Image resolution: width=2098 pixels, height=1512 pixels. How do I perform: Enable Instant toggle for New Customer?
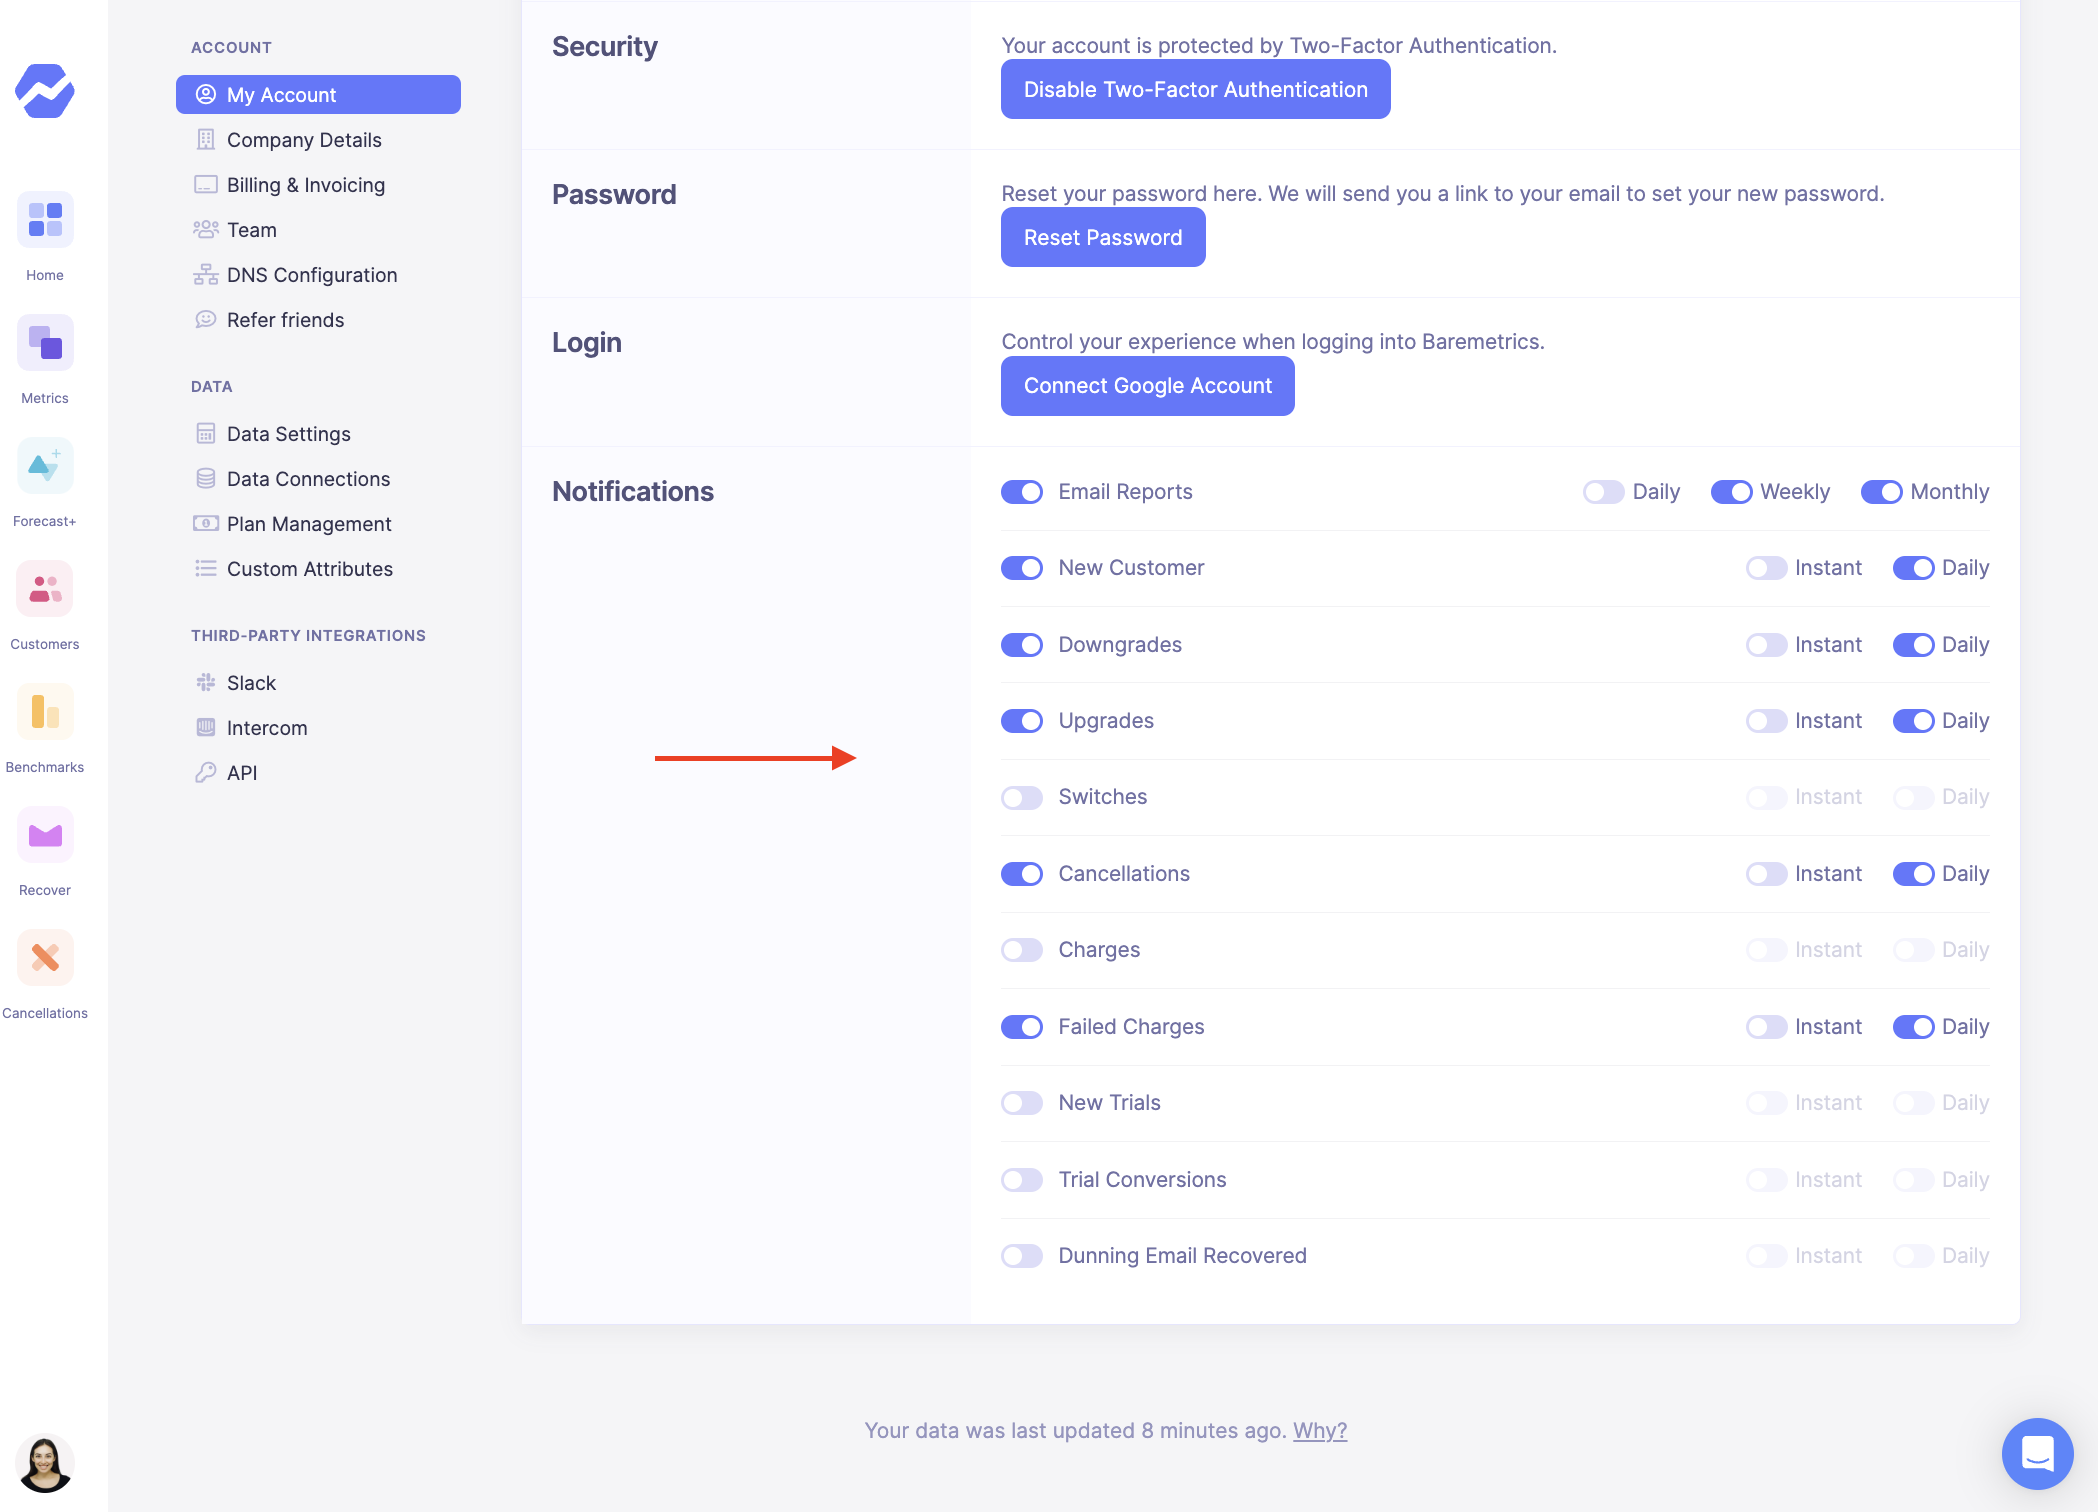click(1766, 568)
